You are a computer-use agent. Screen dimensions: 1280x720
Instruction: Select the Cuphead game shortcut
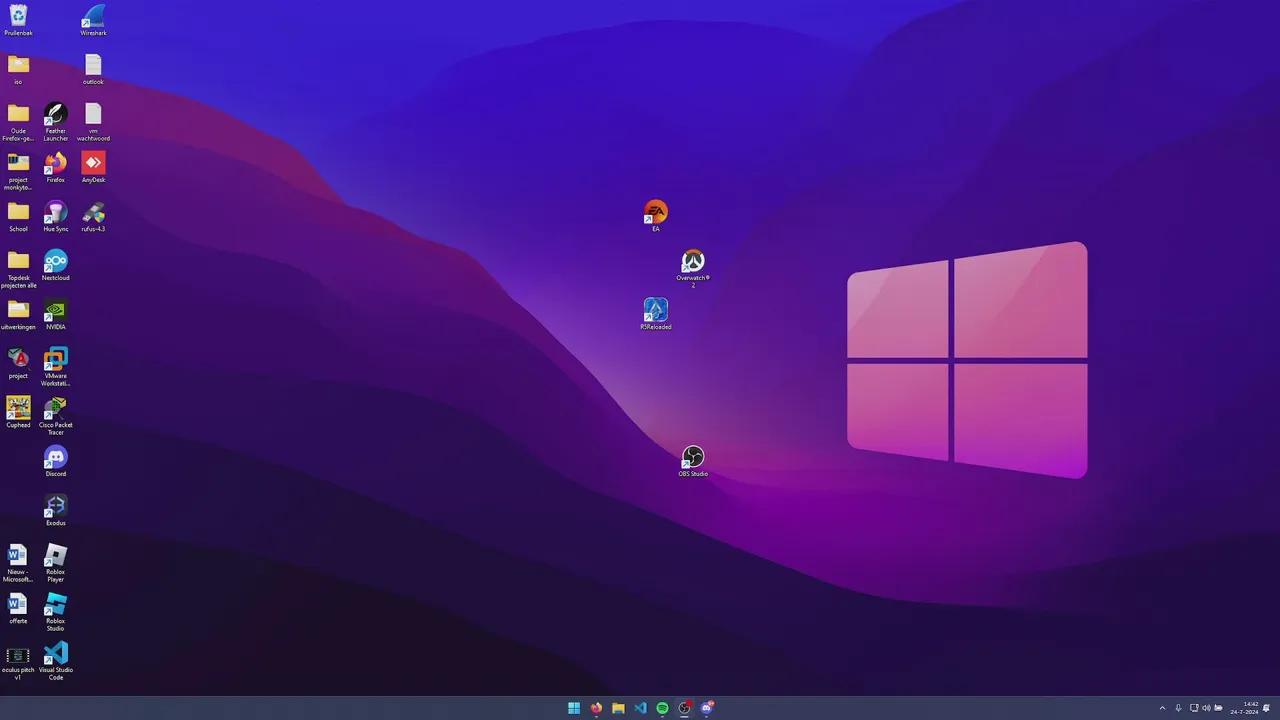[18, 412]
